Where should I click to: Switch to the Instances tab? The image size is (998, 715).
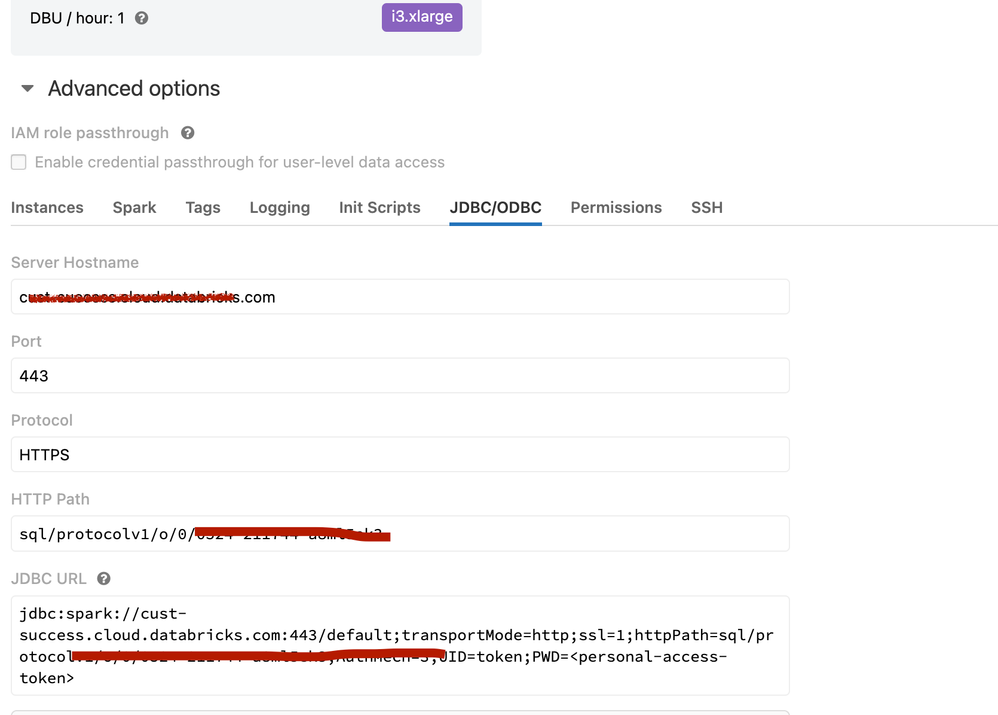tap(47, 208)
